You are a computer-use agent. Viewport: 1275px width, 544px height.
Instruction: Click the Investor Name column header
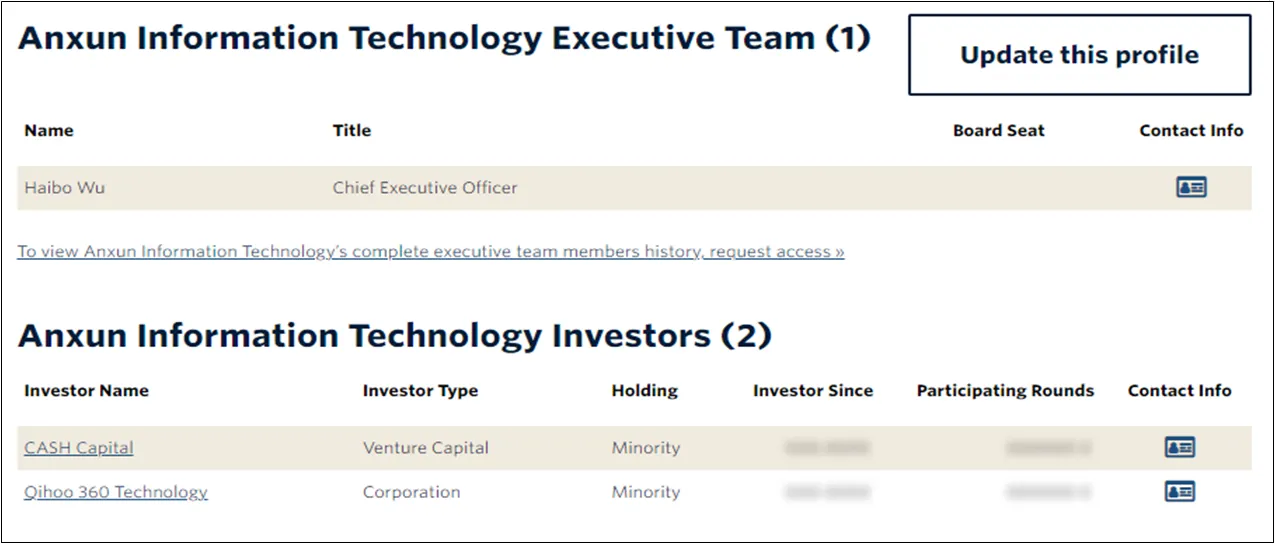86,391
